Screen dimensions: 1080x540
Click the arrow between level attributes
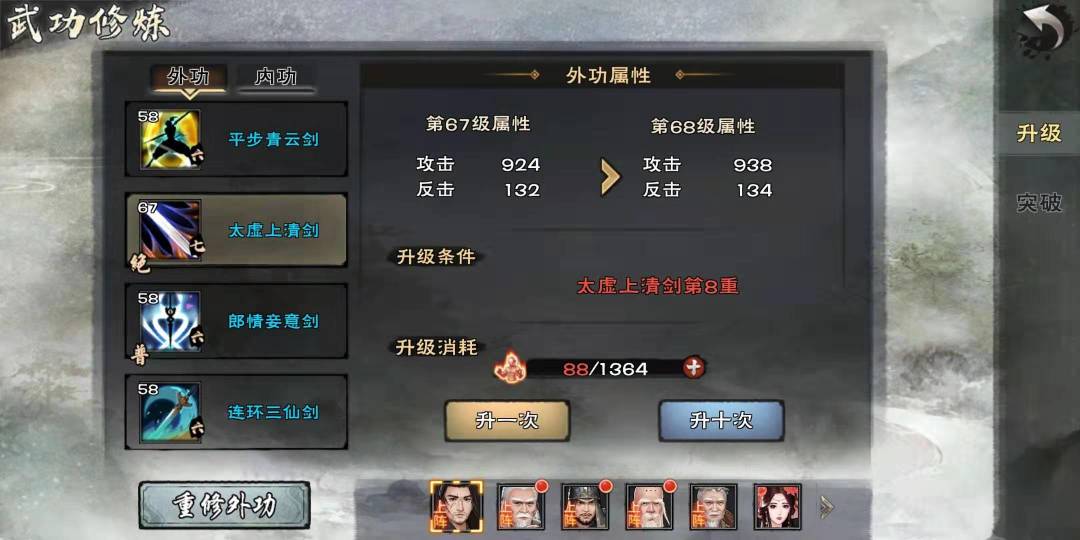click(610, 177)
